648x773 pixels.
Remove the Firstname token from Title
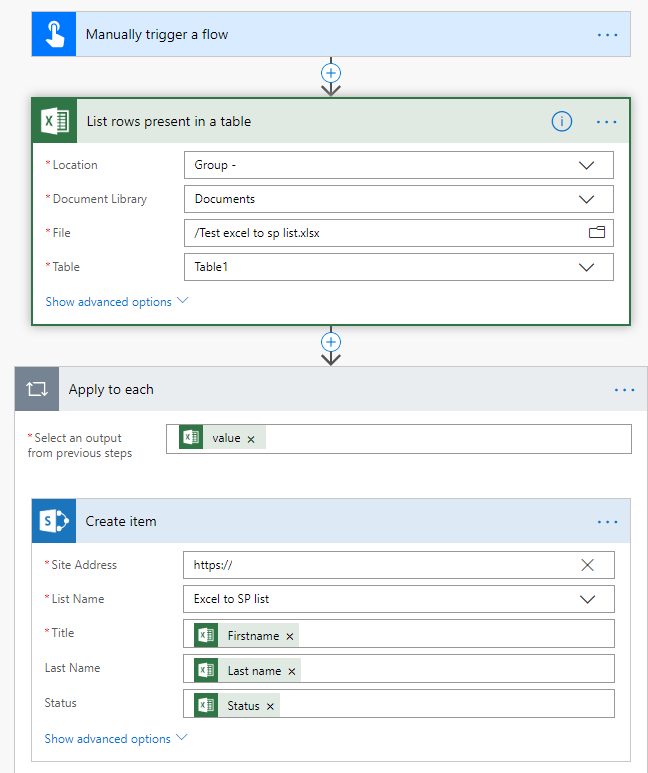[x=290, y=636]
